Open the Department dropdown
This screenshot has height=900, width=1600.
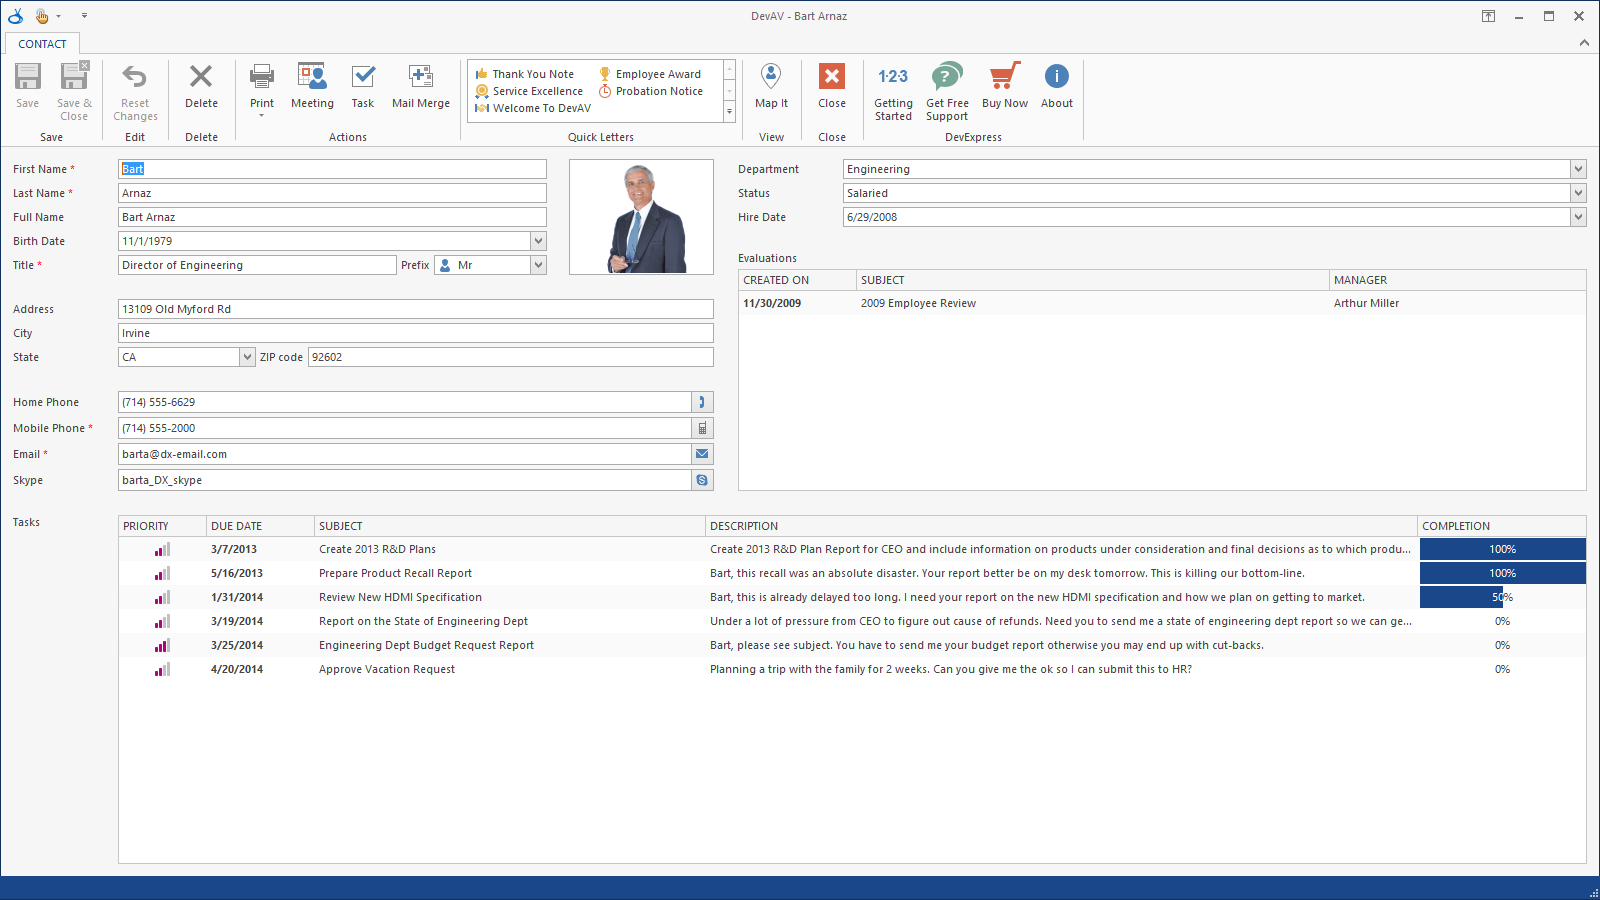1578,169
